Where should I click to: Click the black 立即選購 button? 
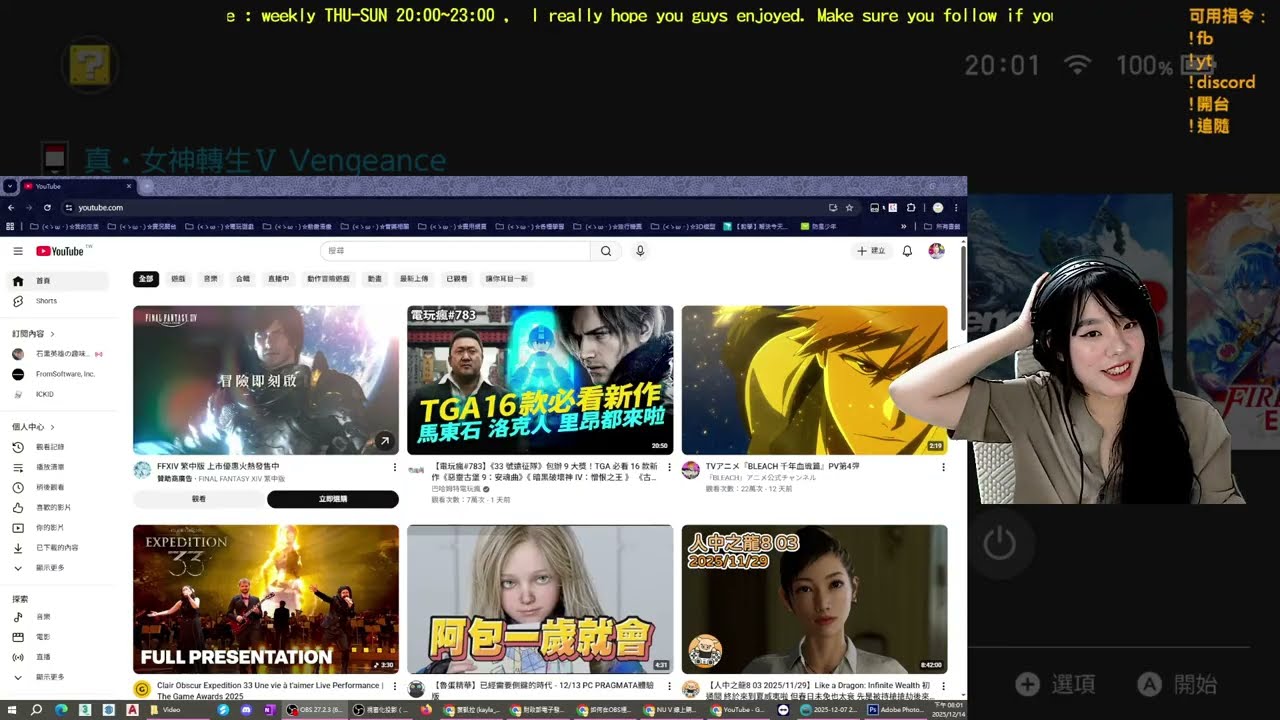(x=333, y=499)
